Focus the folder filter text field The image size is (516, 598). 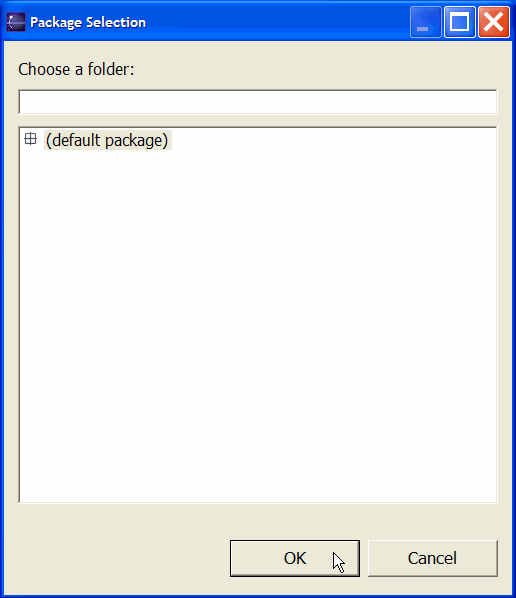258,102
